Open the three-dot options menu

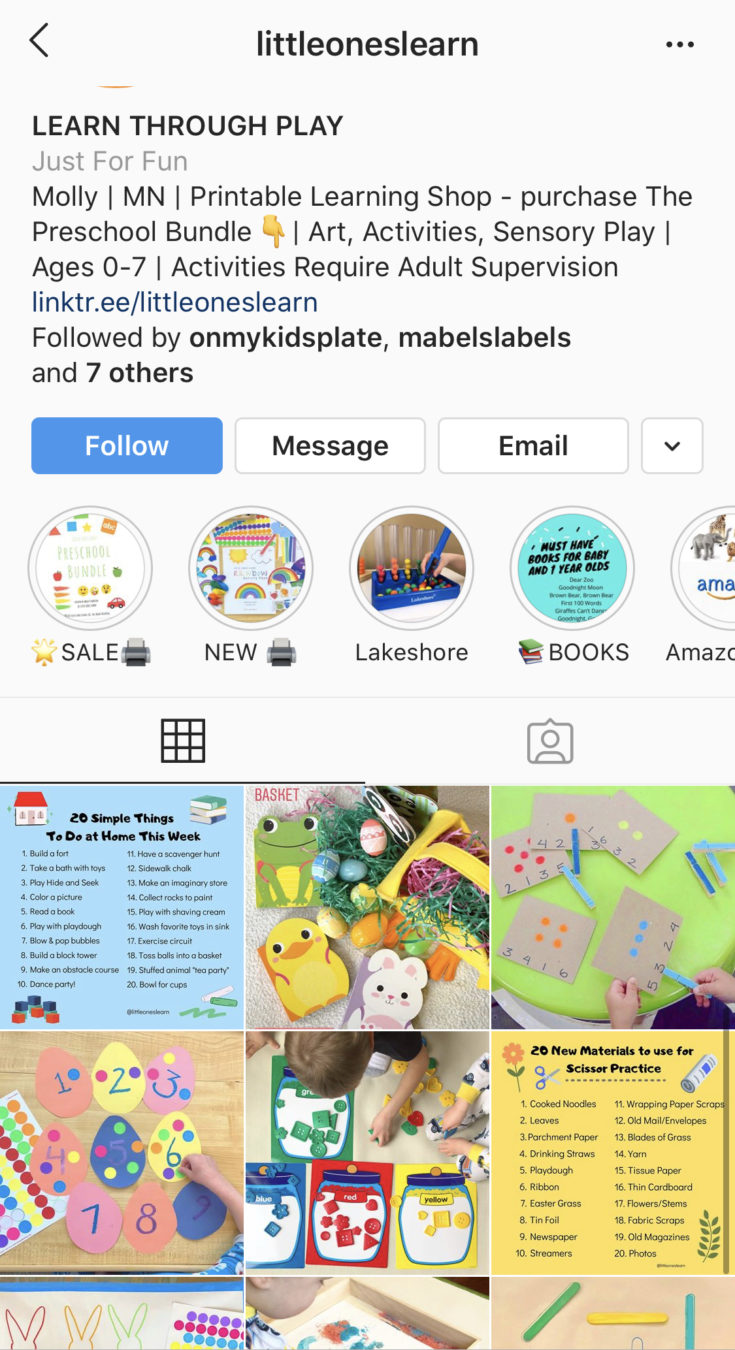click(x=680, y=44)
